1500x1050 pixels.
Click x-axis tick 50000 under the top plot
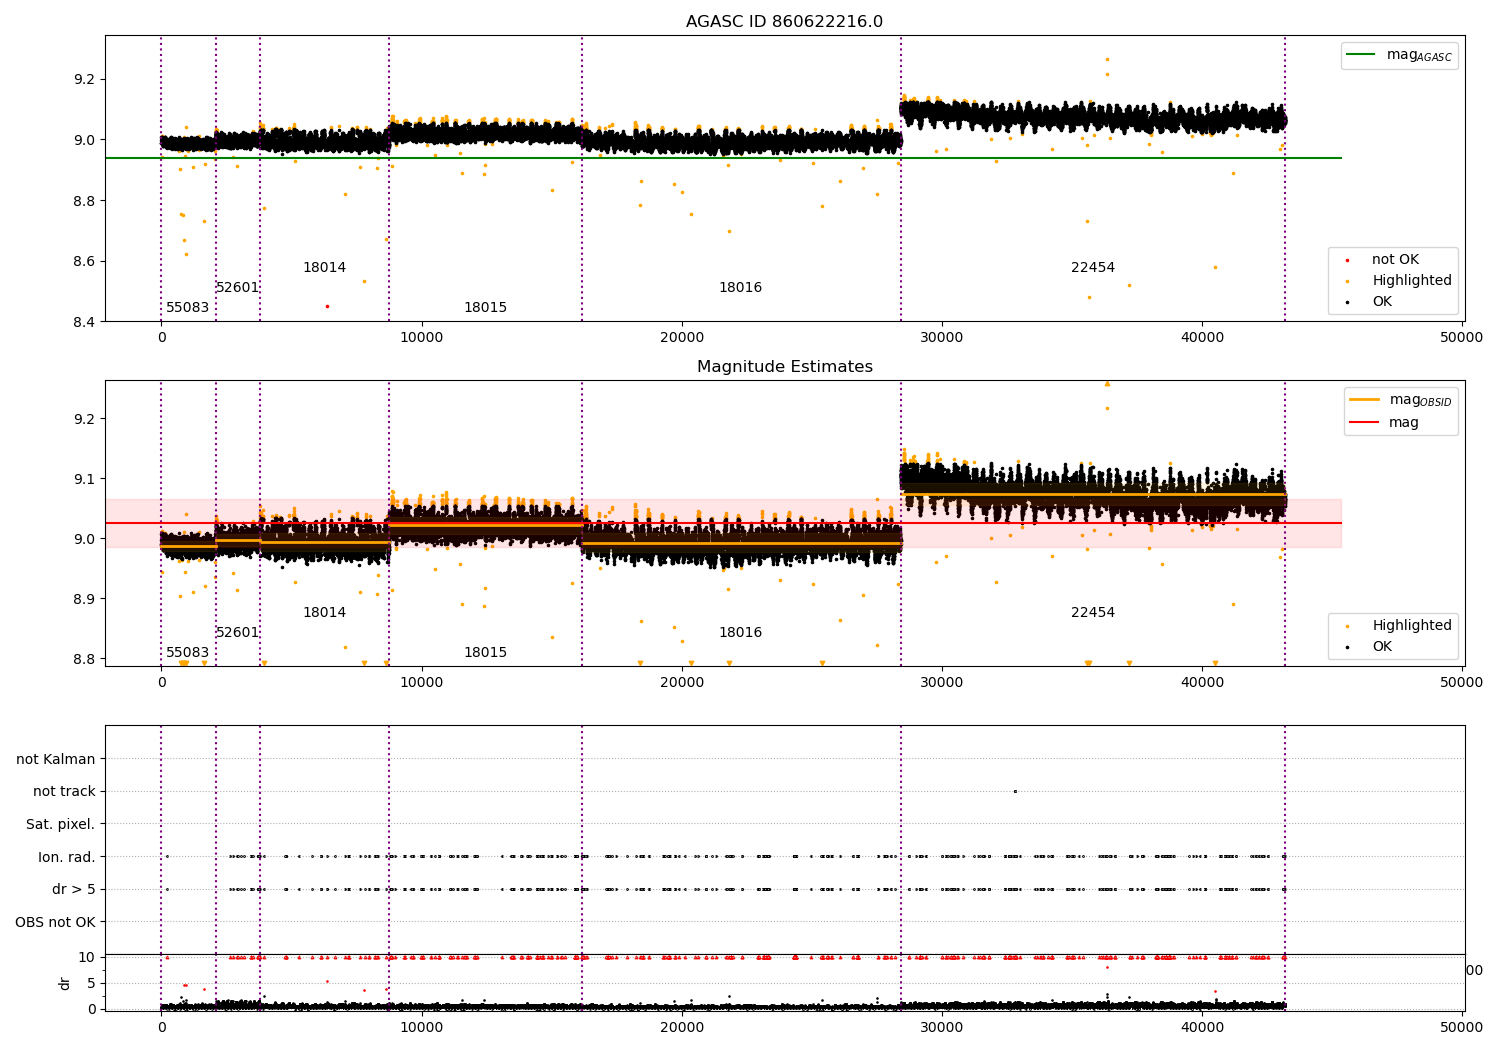click(1462, 337)
